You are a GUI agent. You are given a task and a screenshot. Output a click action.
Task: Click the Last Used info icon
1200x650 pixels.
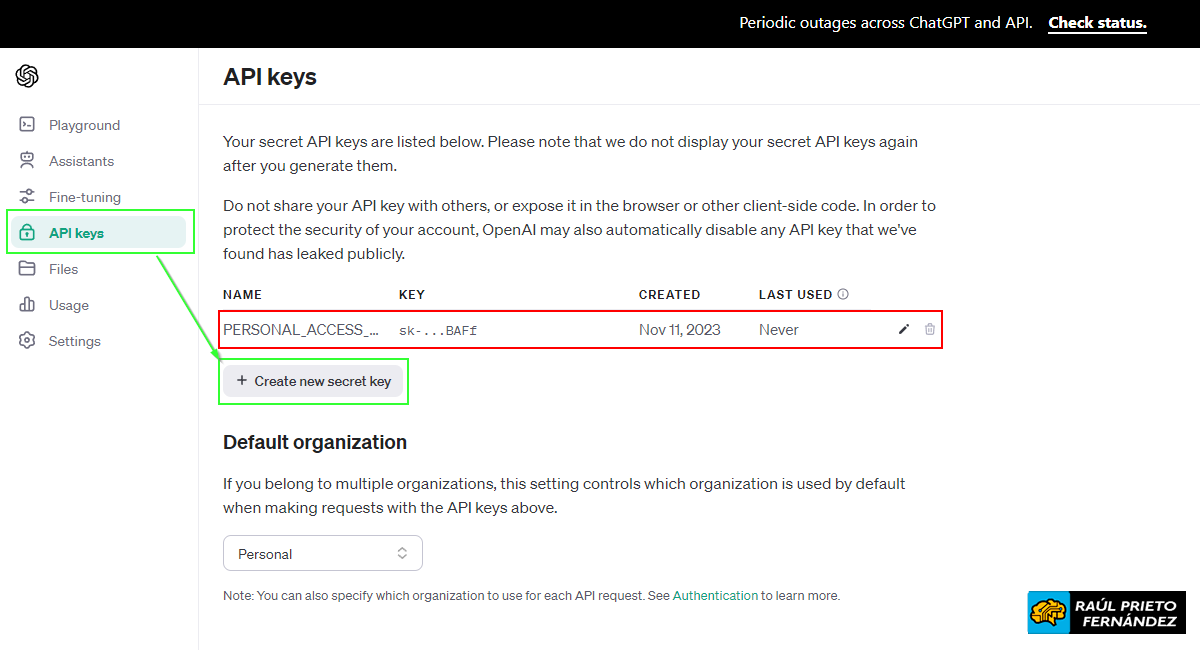[x=843, y=294]
